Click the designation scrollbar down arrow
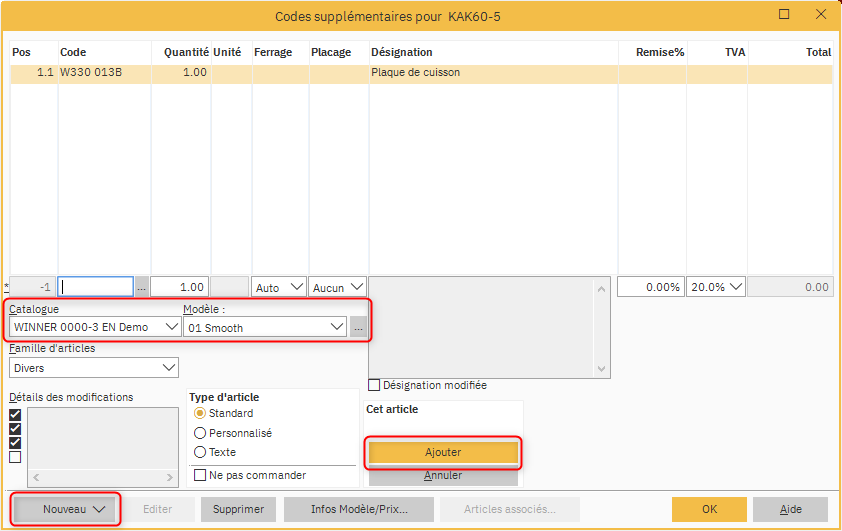Screen dimensions: 842x531 coord(602,368)
